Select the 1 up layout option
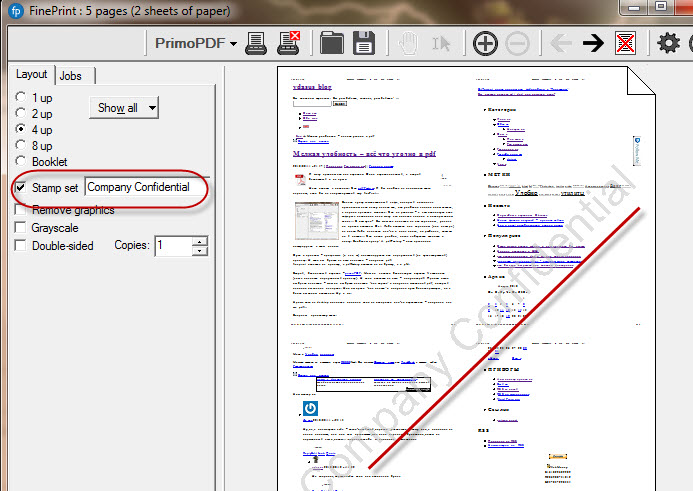The width and height of the screenshot is (693, 491). point(21,98)
